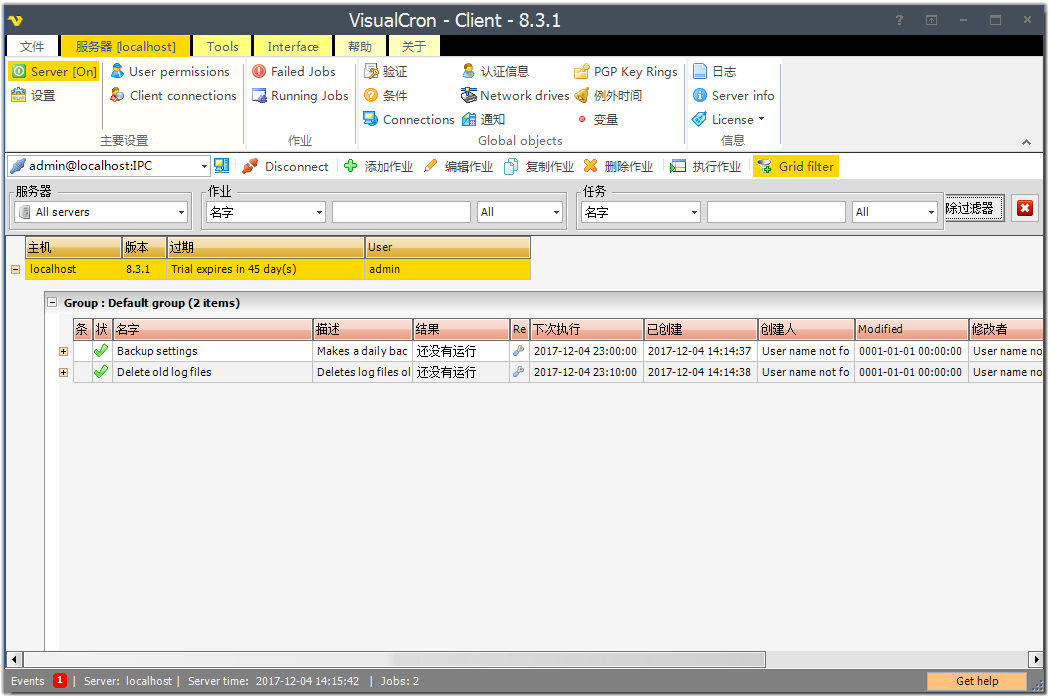Open Client connections
Image resolution: width=1049 pixels, height=696 pixels.
pyautogui.click(x=173, y=96)
